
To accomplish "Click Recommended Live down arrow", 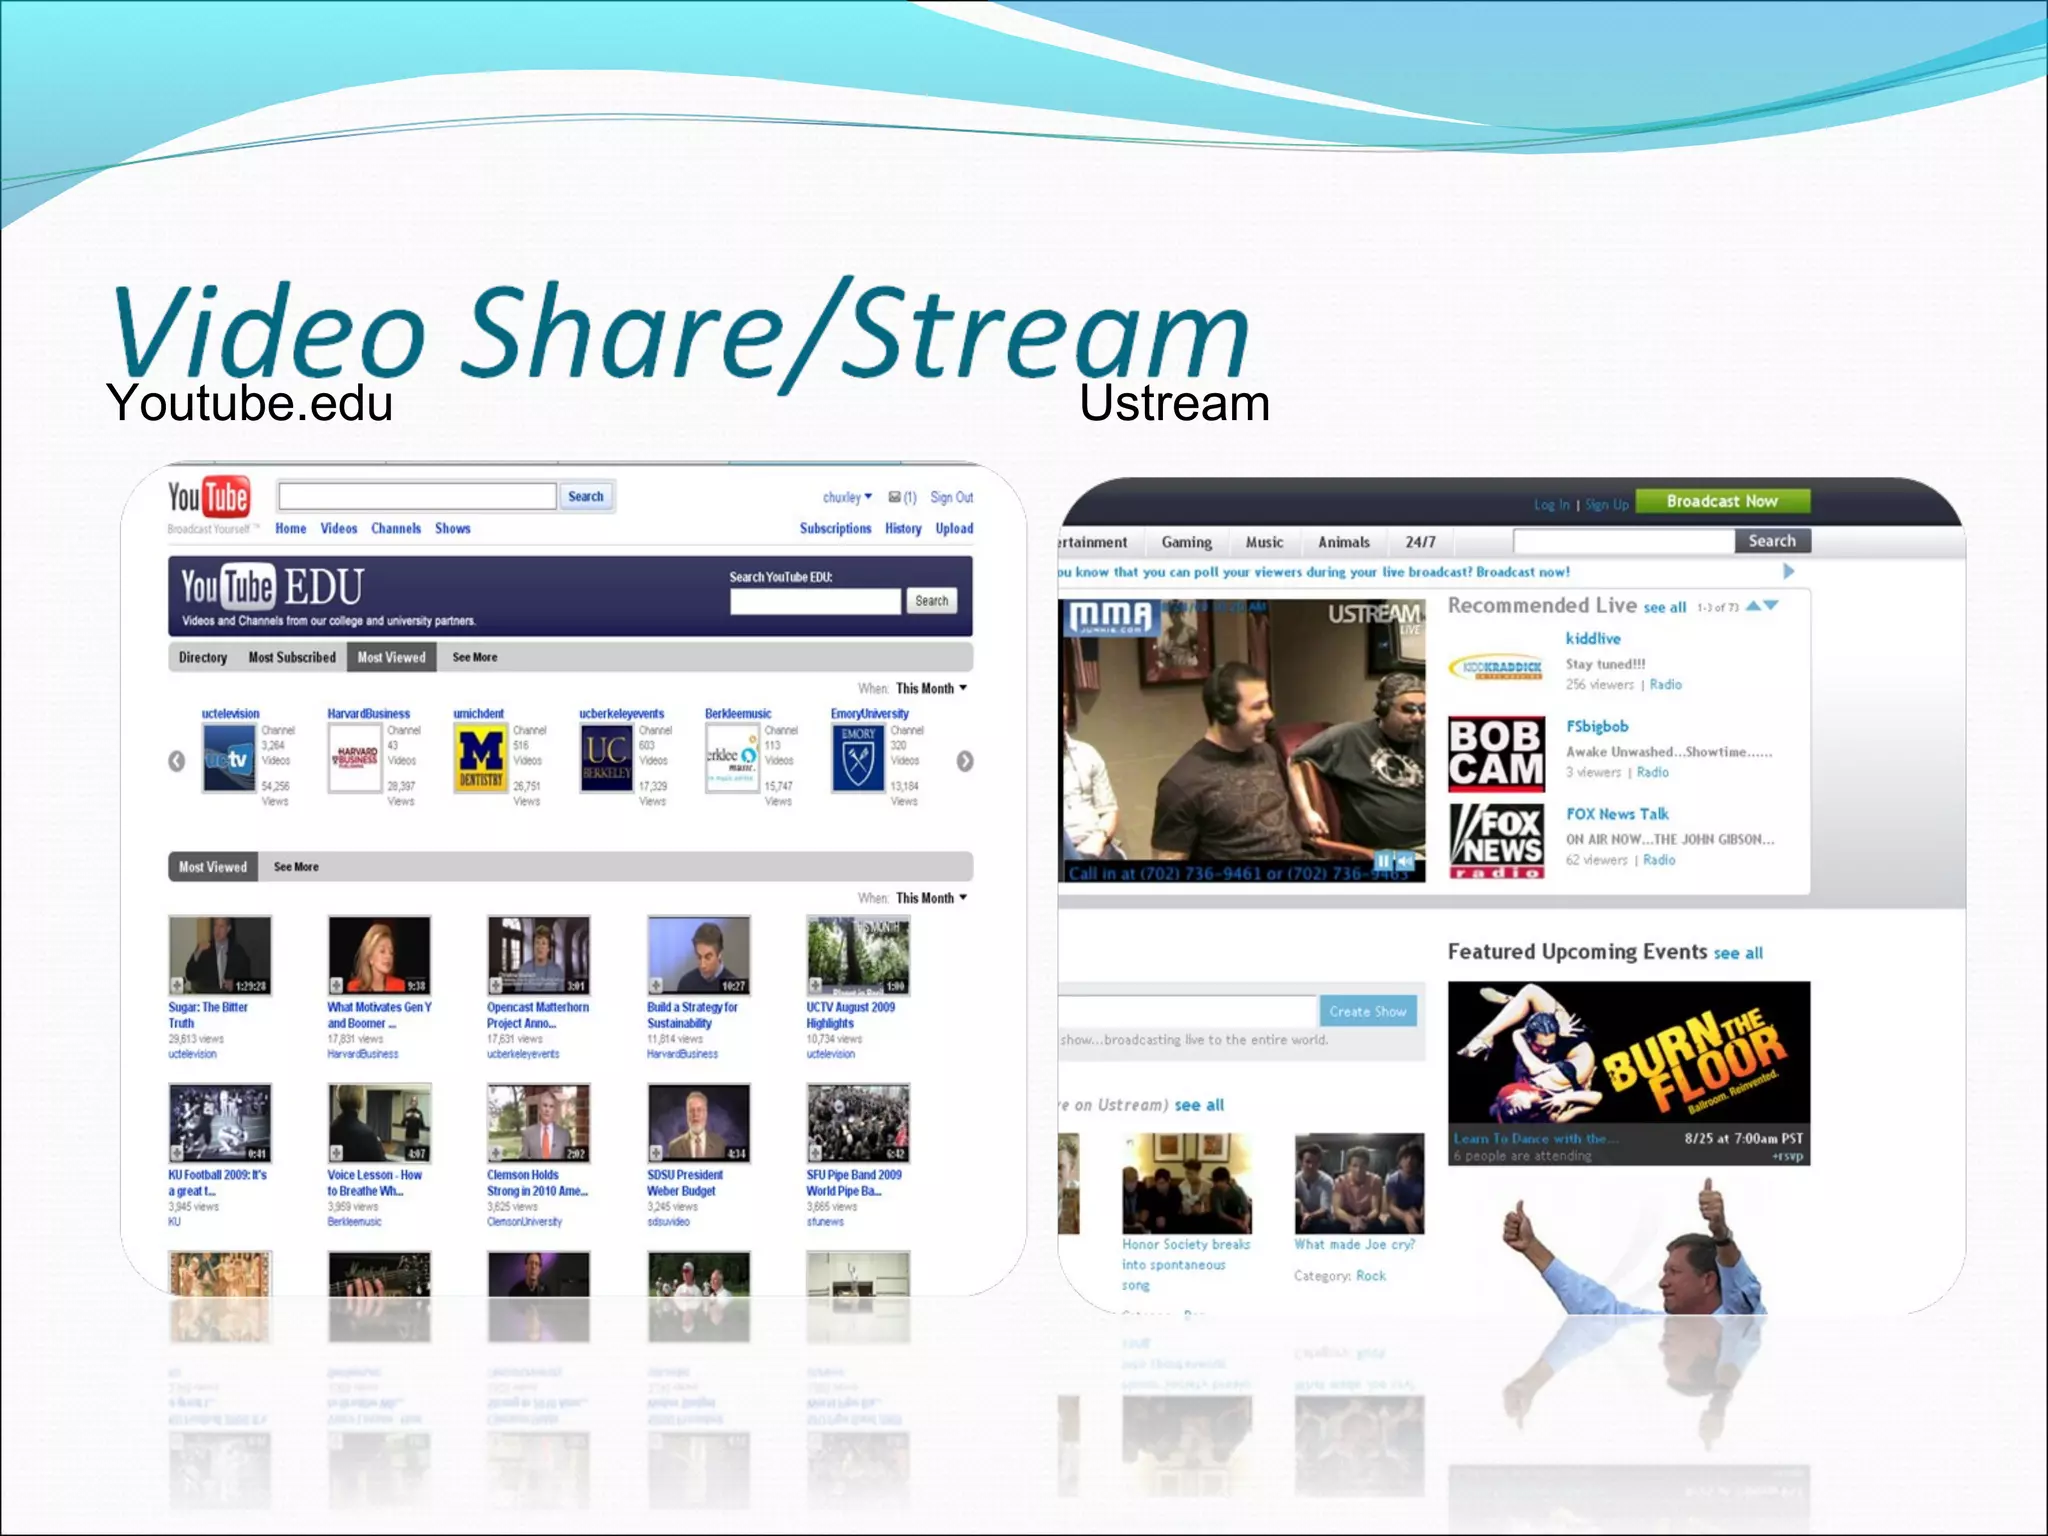I will point(1771,606).
